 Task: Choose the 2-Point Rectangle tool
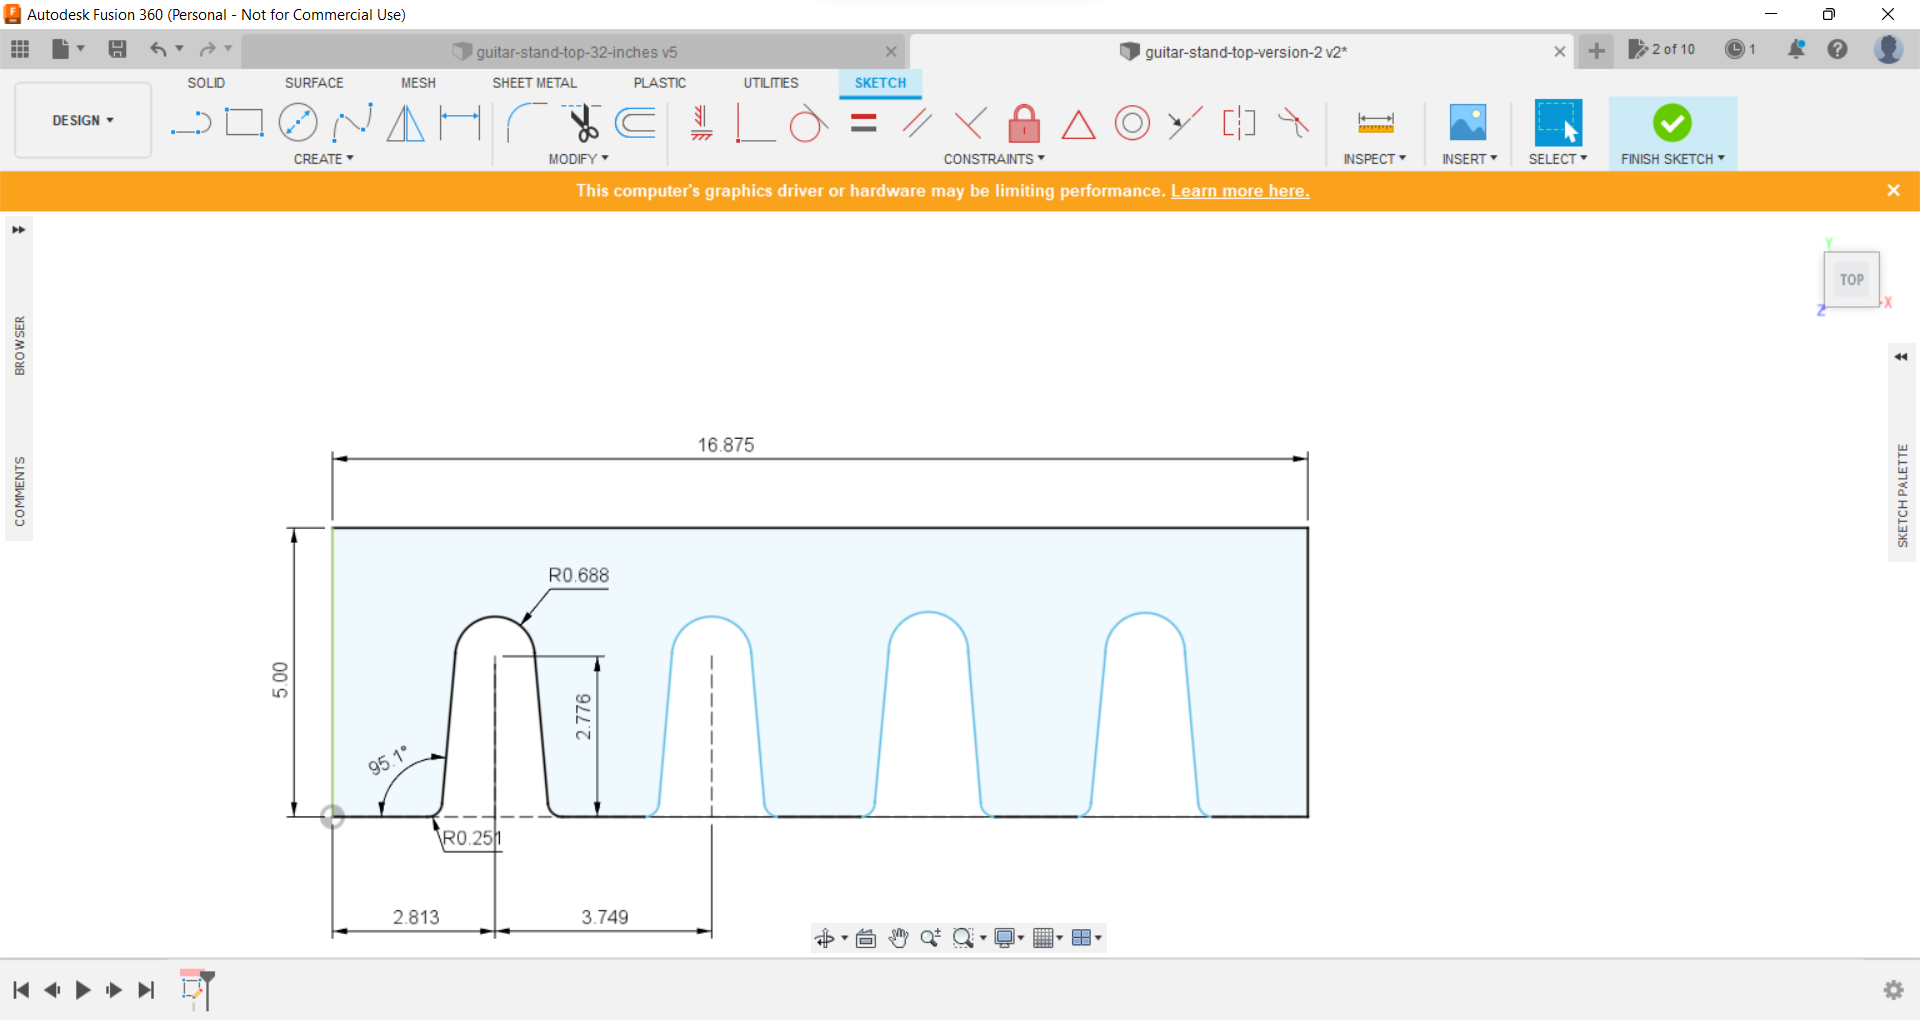[x=244, y=122]
